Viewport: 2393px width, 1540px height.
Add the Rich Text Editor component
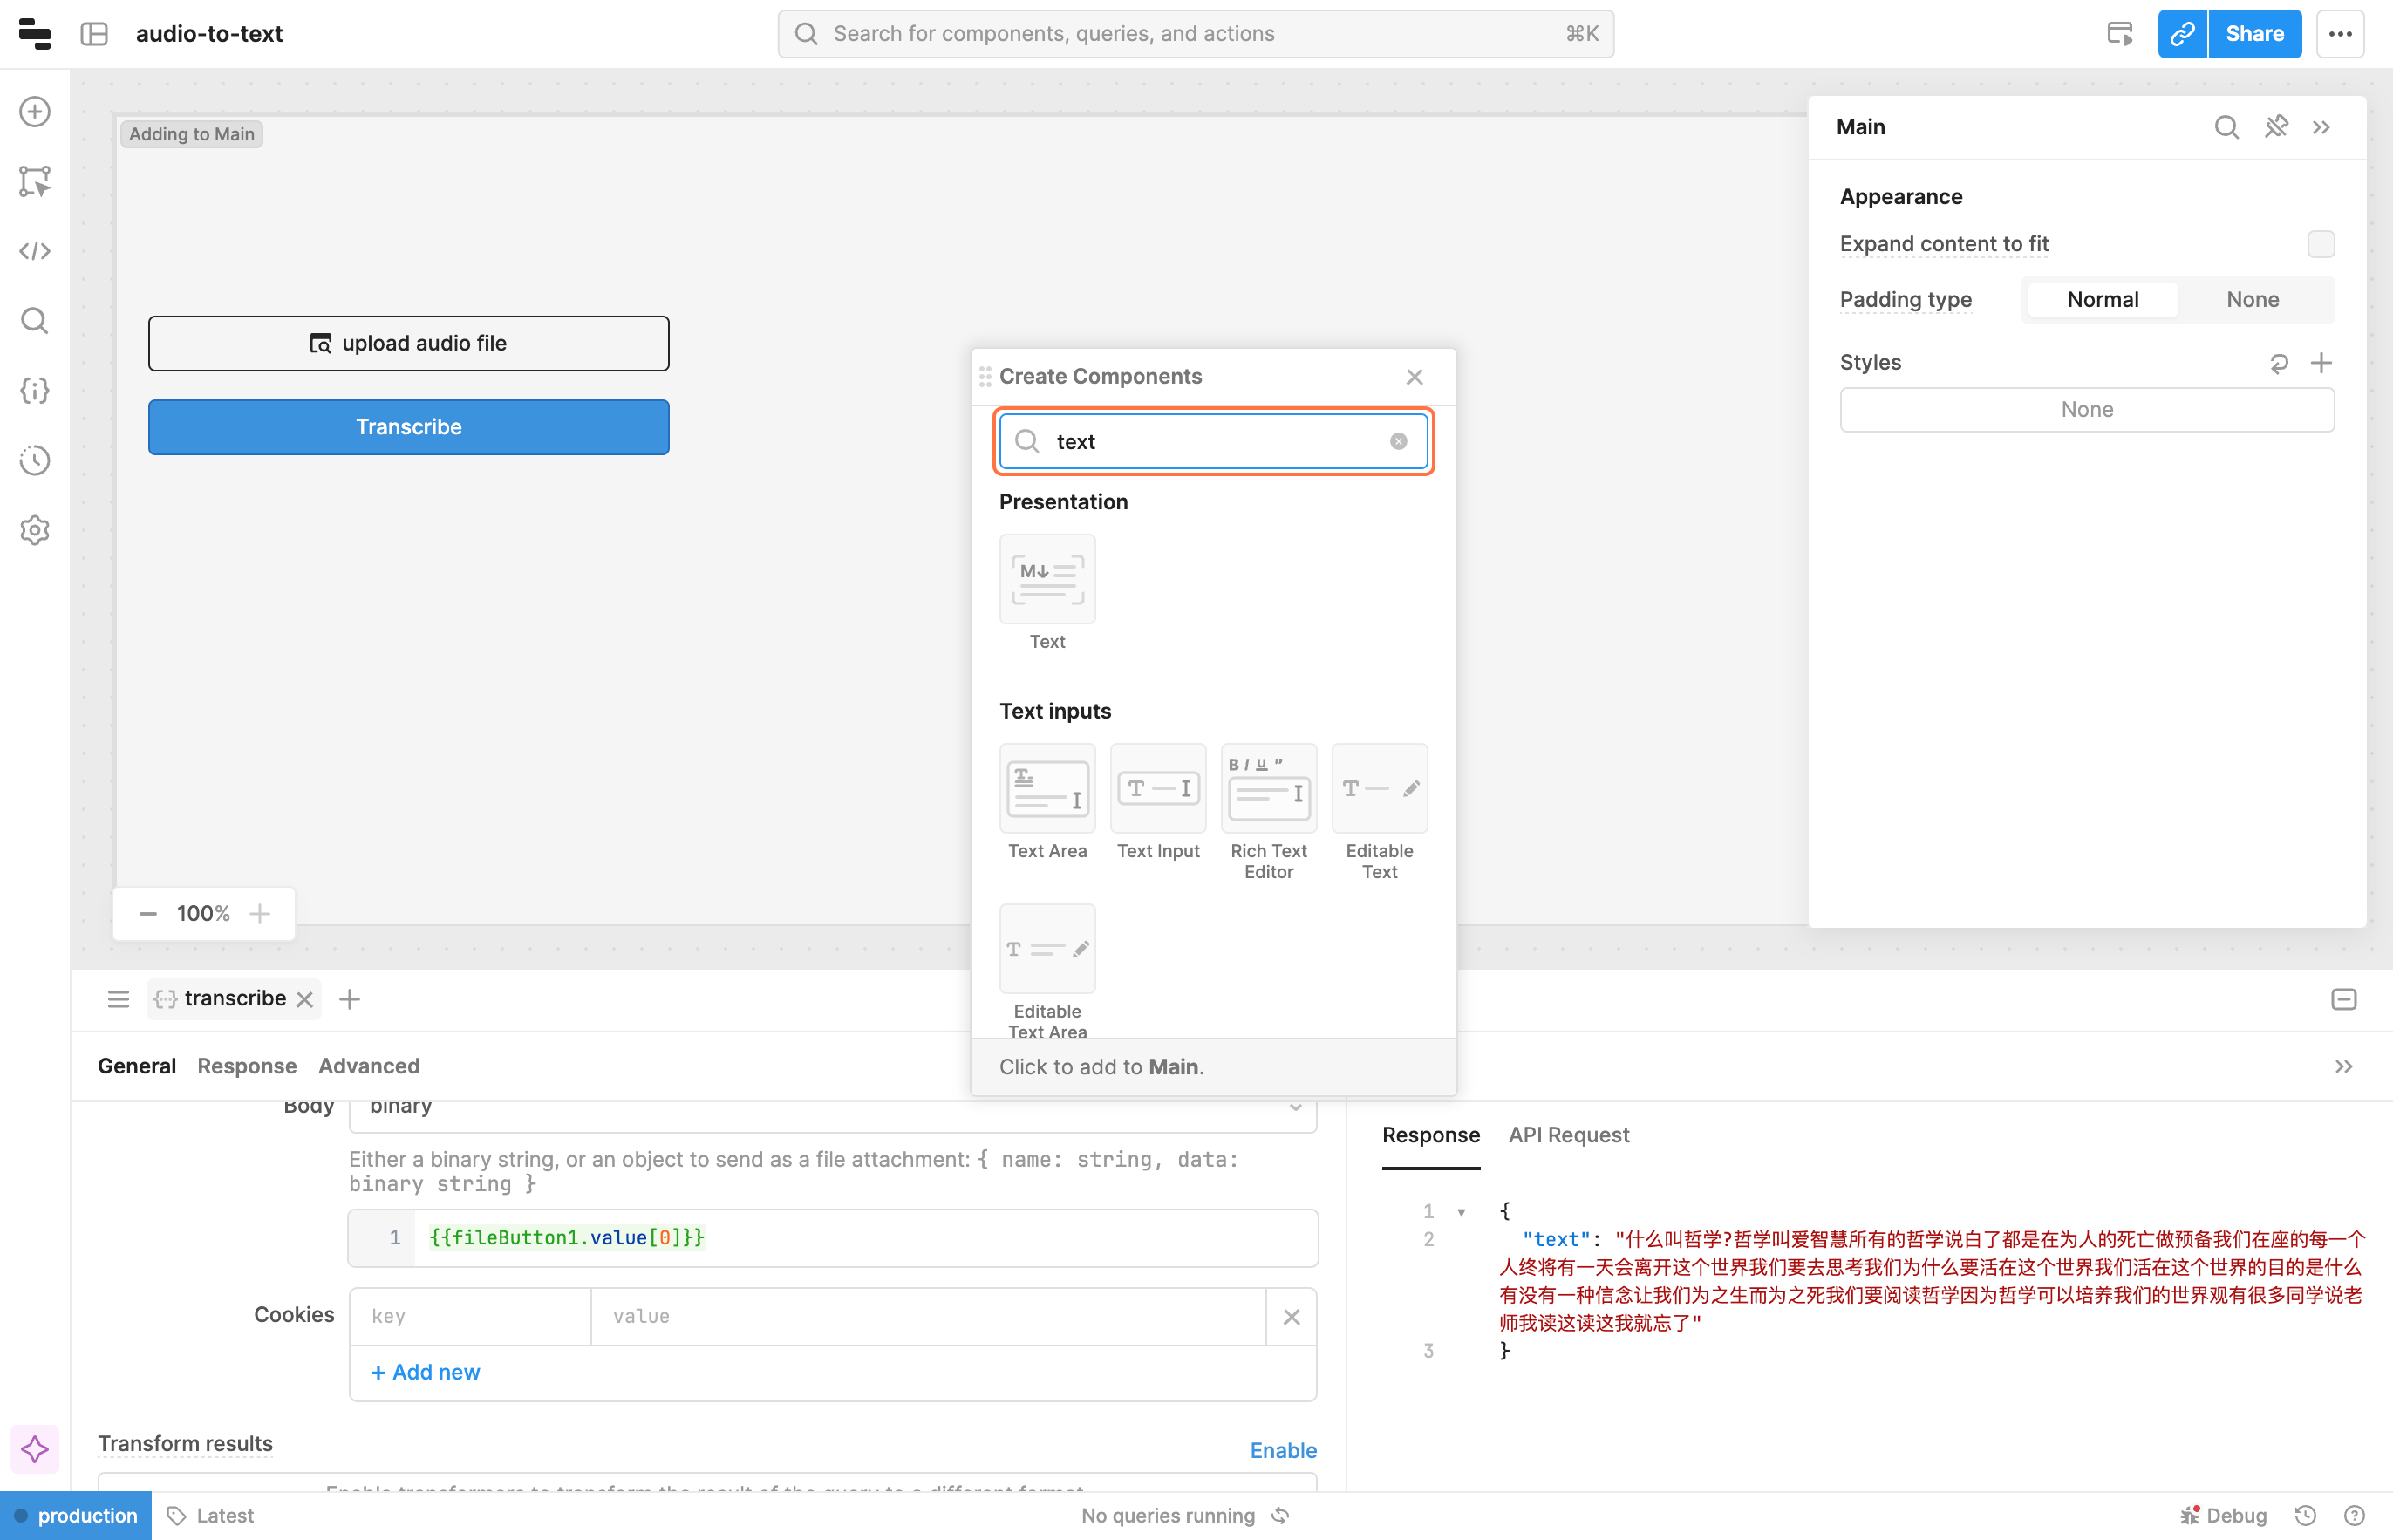(x=1268, y=789)
